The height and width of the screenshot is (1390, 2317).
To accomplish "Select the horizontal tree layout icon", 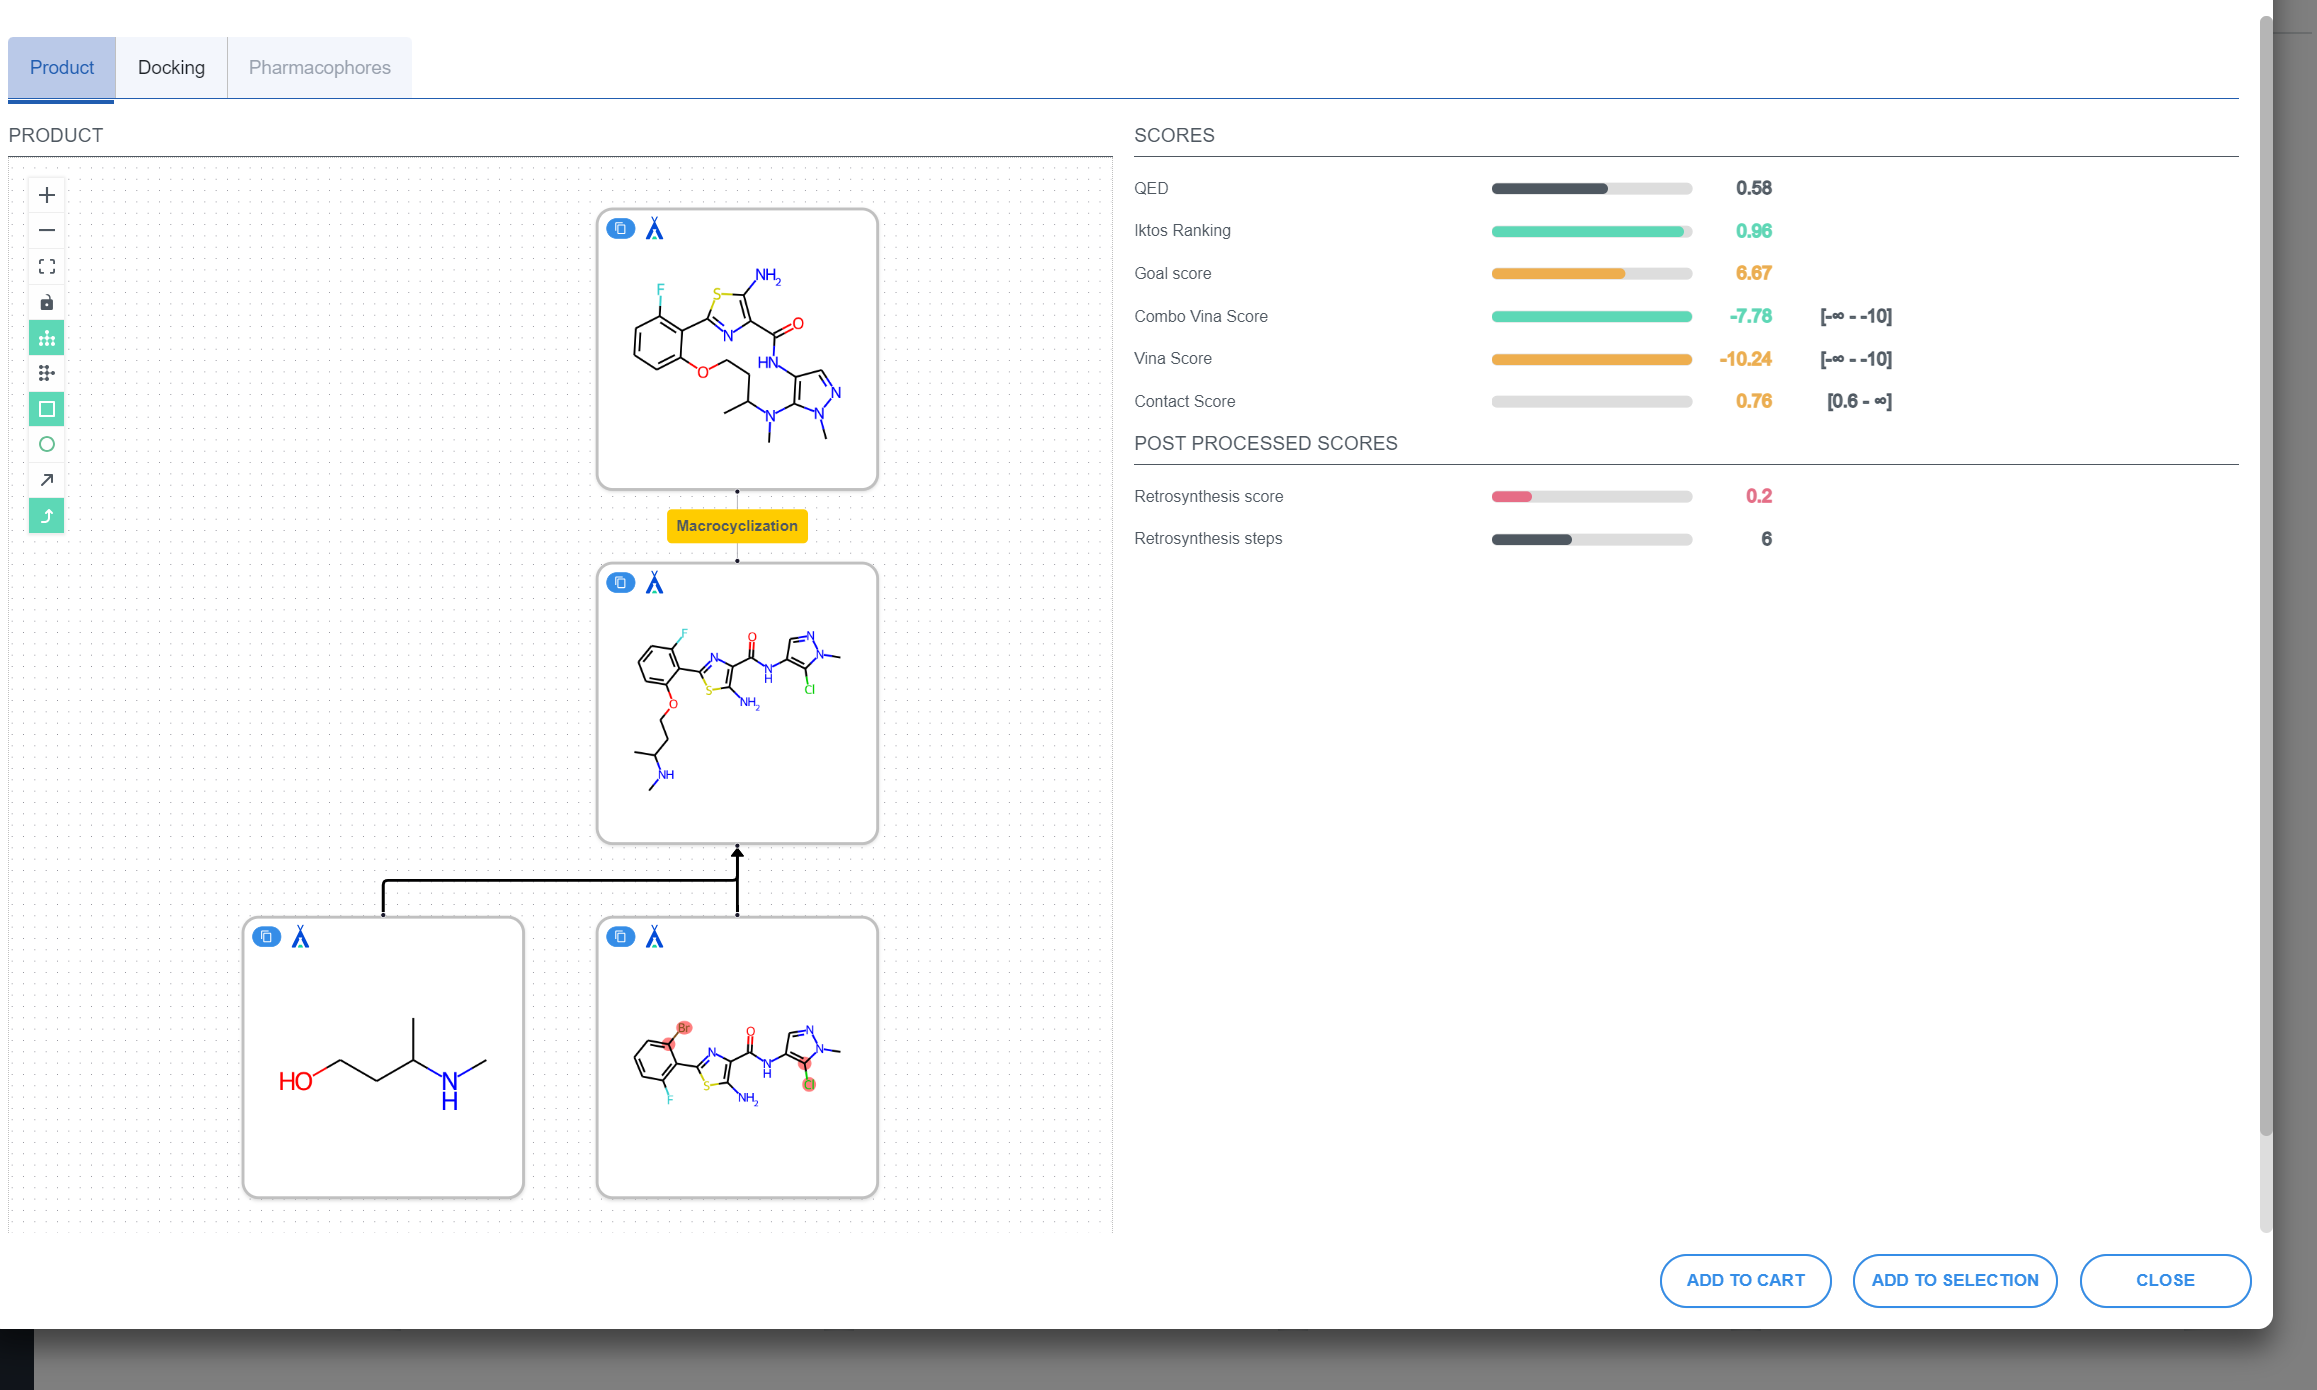I will (46, 373).
